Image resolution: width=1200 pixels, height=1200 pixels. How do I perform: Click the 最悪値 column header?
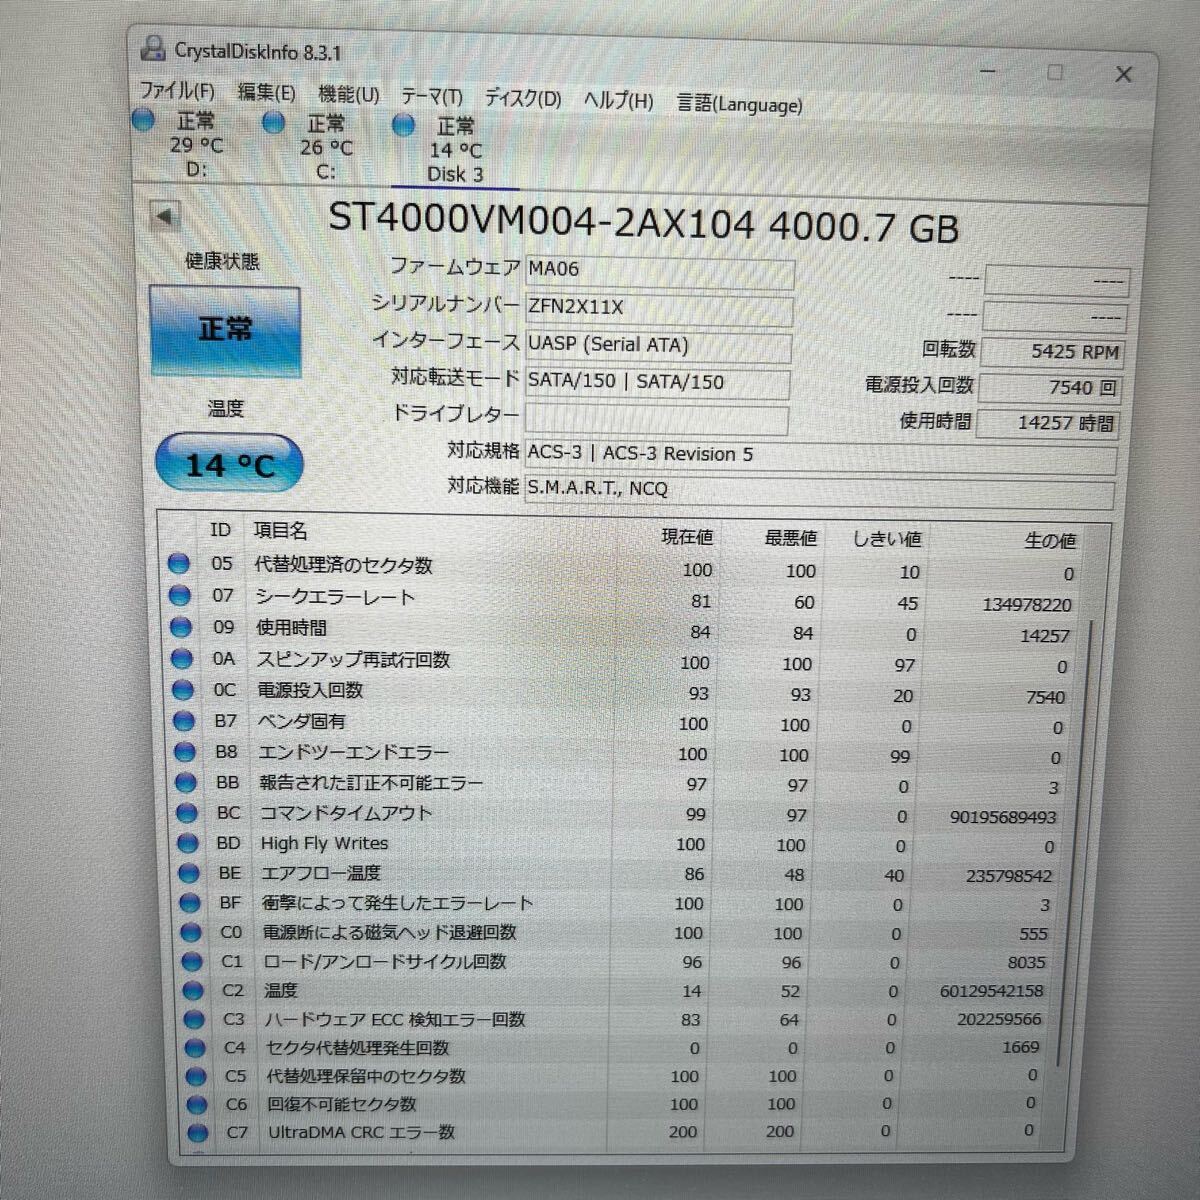coord(790,538)
